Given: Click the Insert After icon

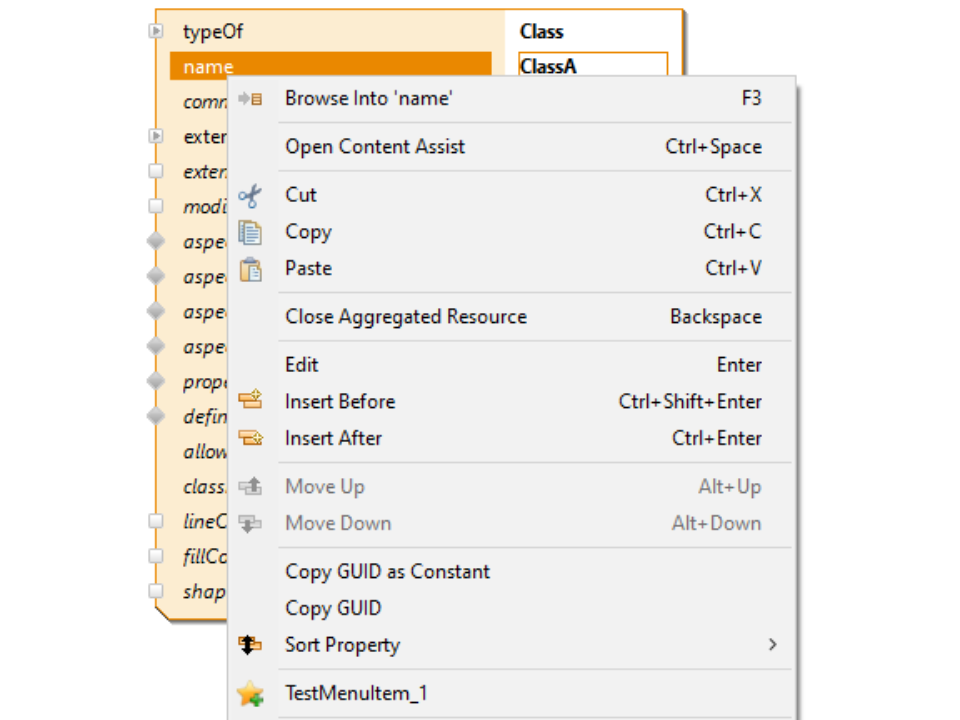Looking at the screenshot, I should pos(250,438).
